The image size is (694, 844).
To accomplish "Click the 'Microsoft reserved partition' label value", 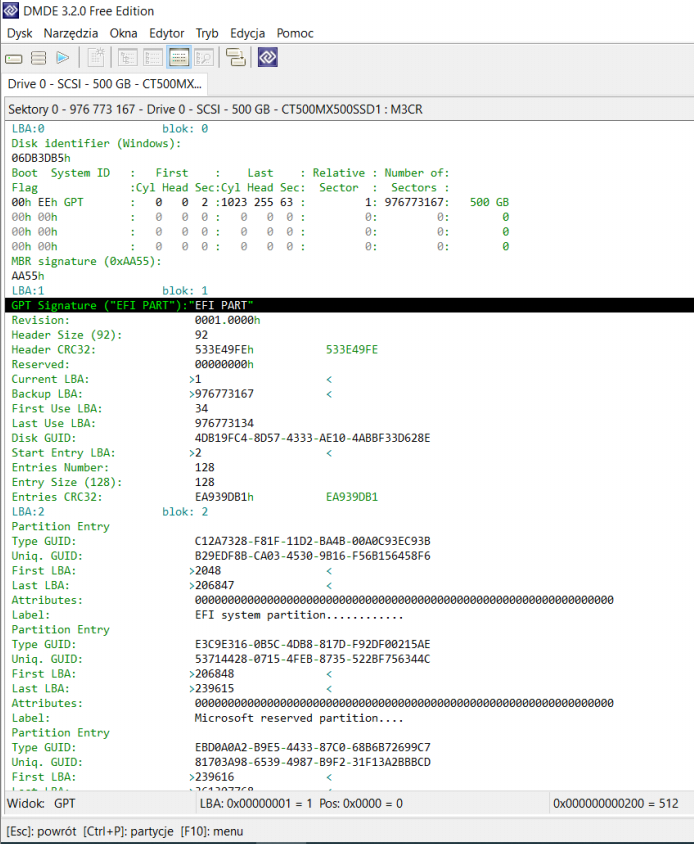I will (x=299, y=718).
